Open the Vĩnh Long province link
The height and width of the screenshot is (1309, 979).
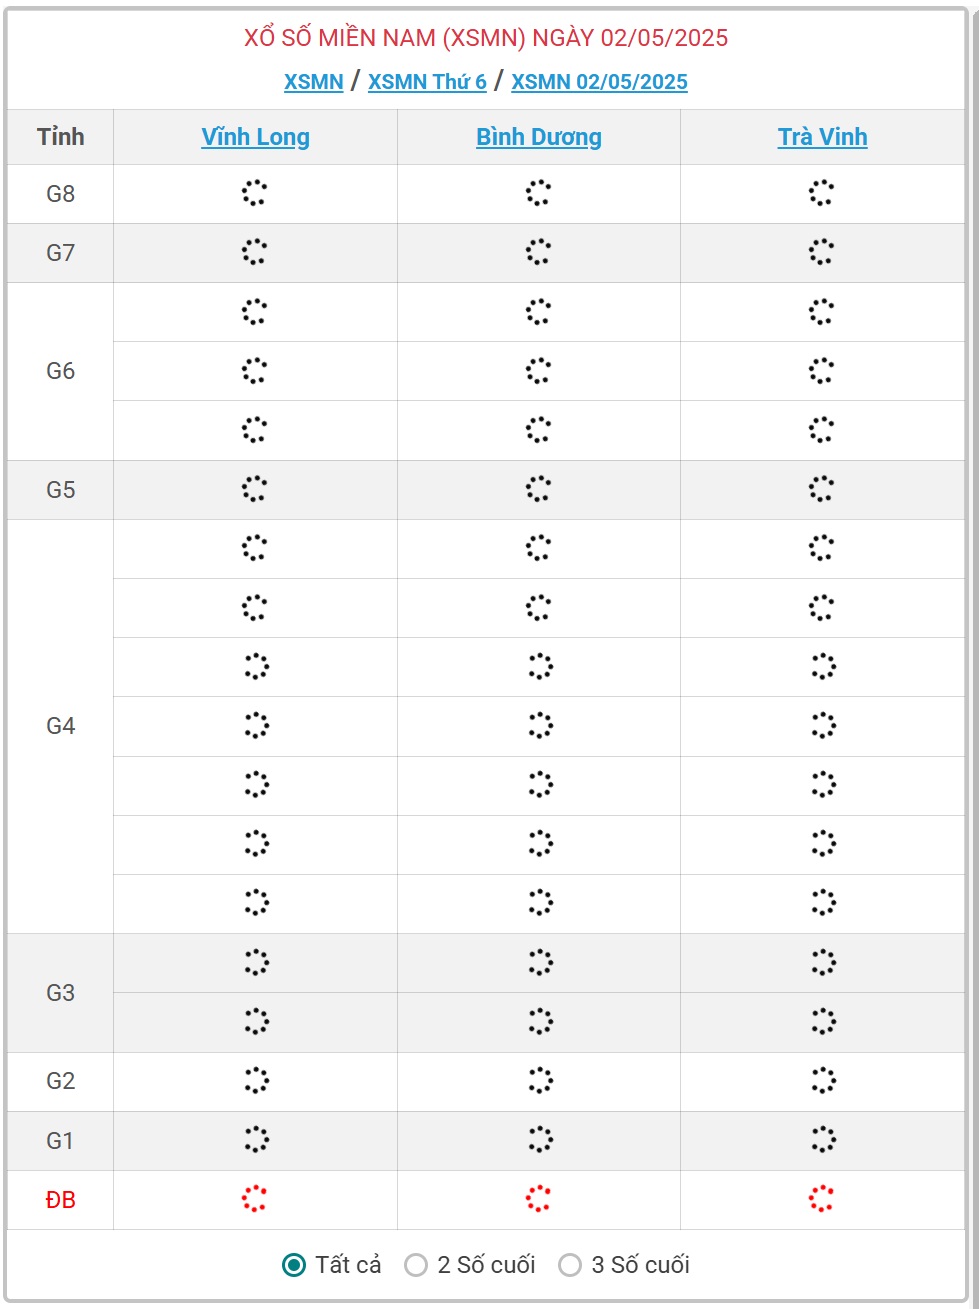[x=255, y=137]
